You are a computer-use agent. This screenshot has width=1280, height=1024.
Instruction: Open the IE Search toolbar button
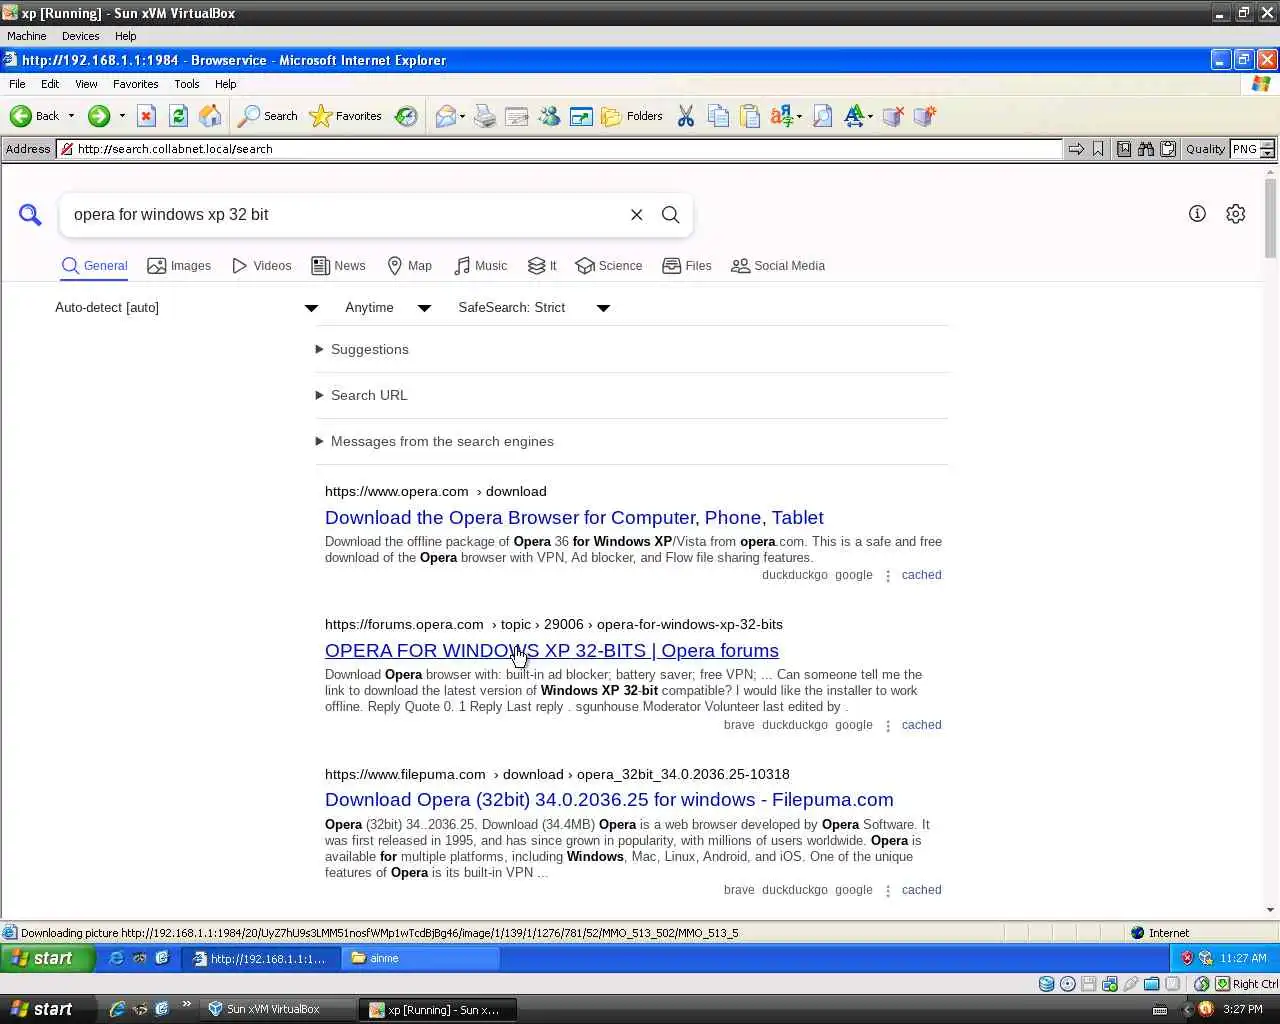tap(268, 116)
